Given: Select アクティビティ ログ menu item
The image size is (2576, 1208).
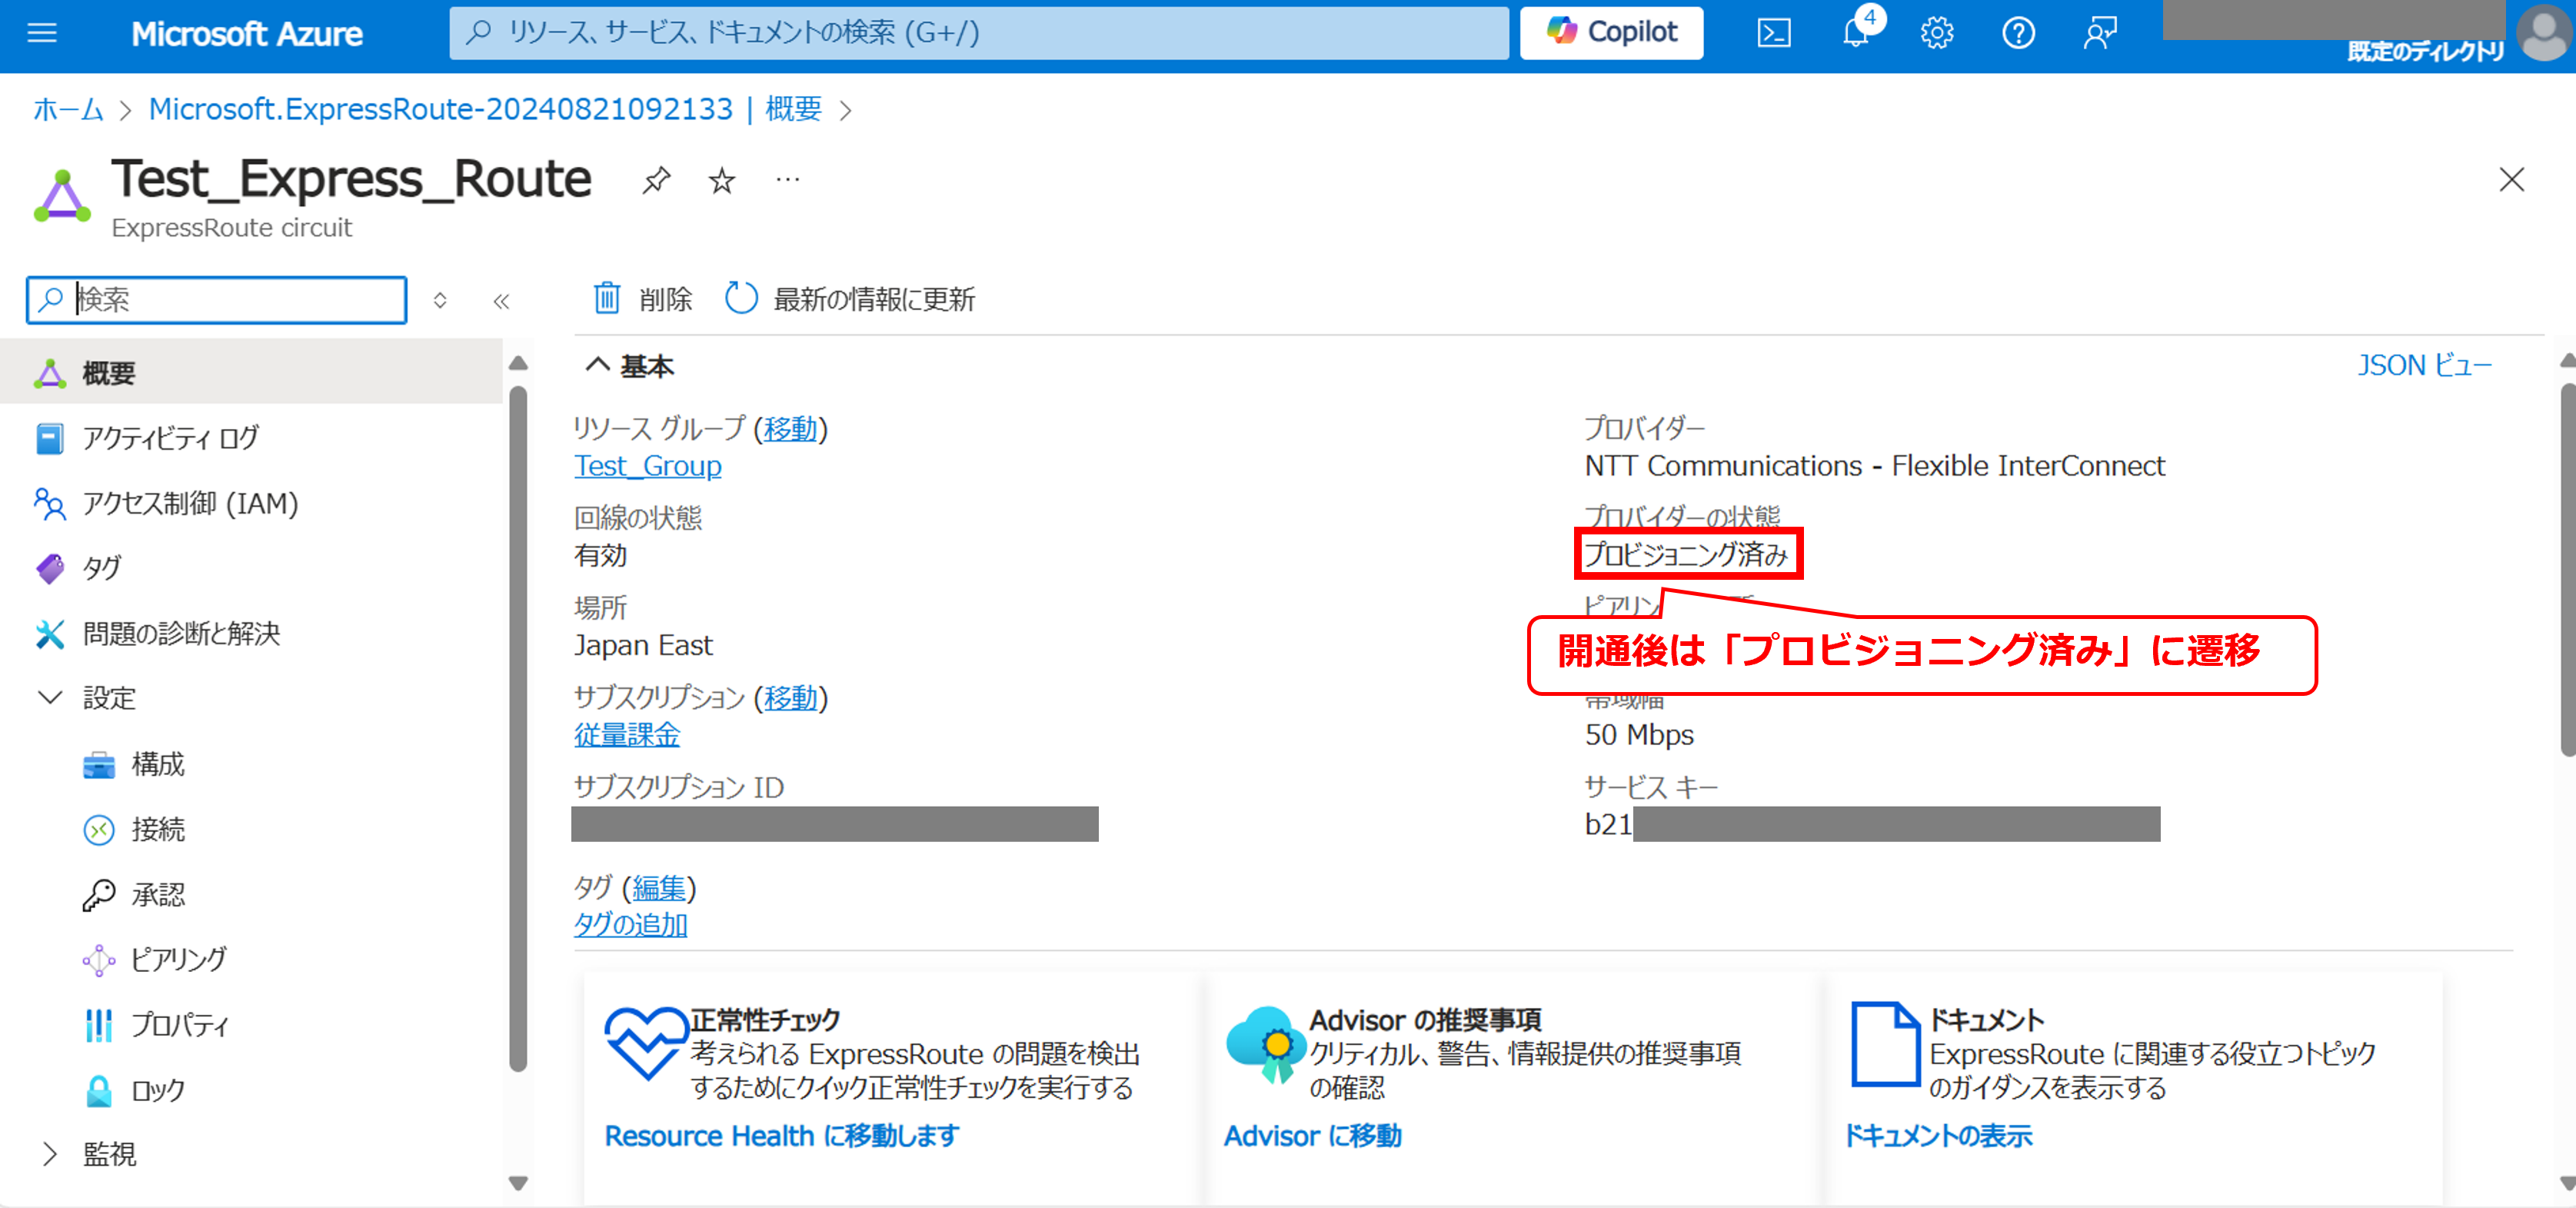Looking at the screenshot, I should [170, 438].
